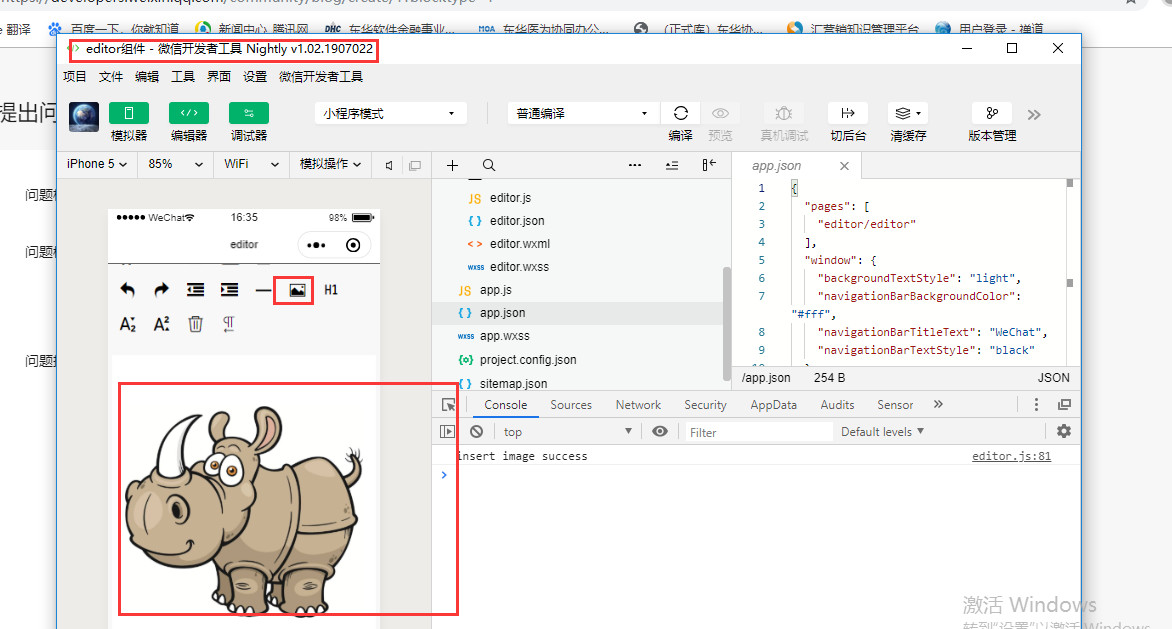Toggle simulator mute speaker icon
Screen dimensions: 1172x629
(x=389, y=165)
